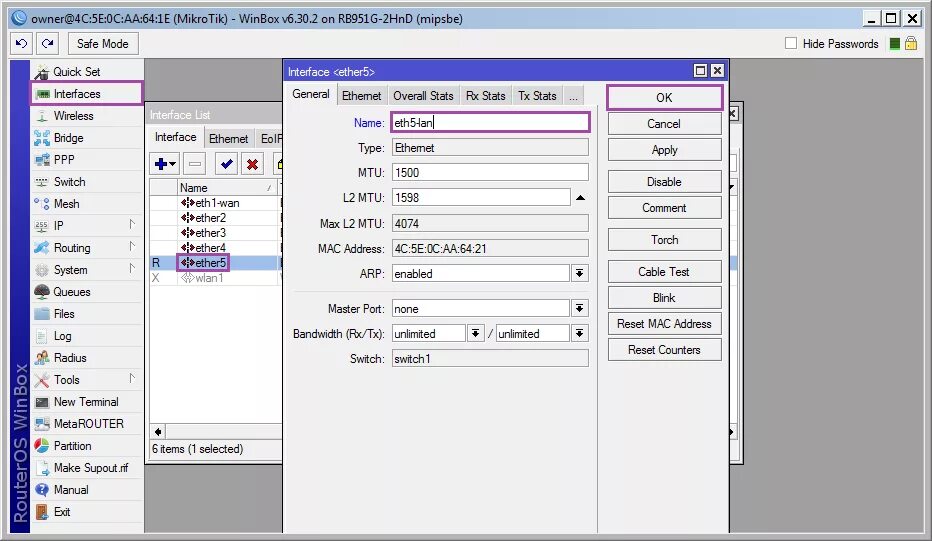Open Rx bandwidth dropdown
Image resolution: width=932 pixels, height=541 pixels.
click(476, 334)
